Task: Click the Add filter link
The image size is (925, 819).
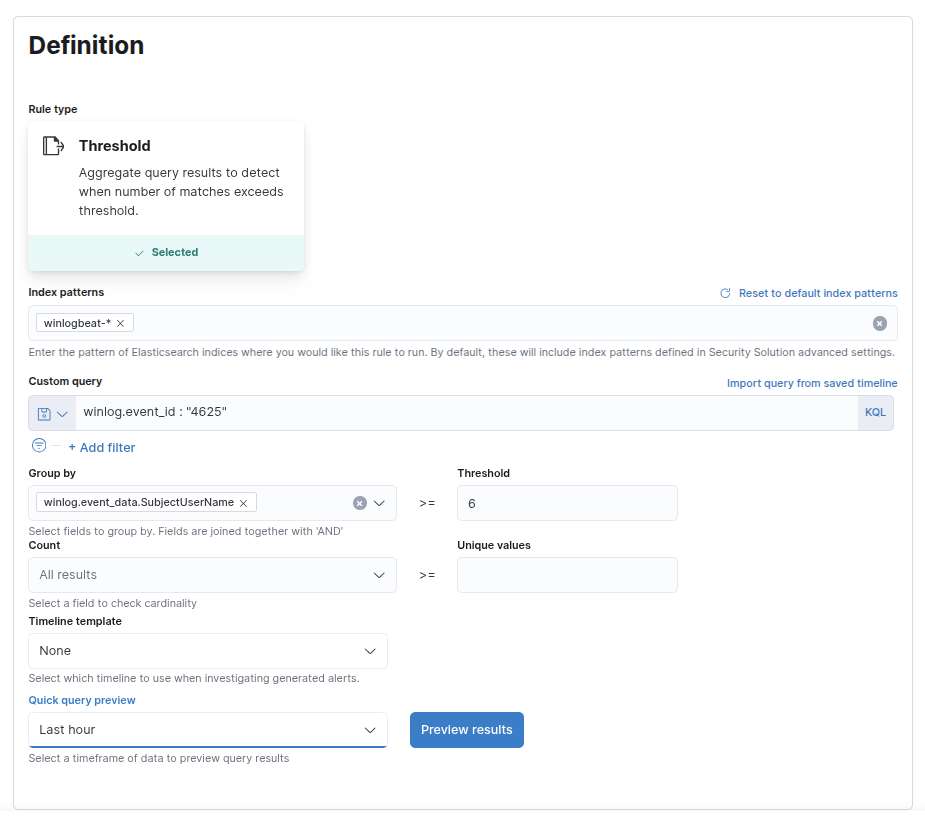Action: coord(102,448)
